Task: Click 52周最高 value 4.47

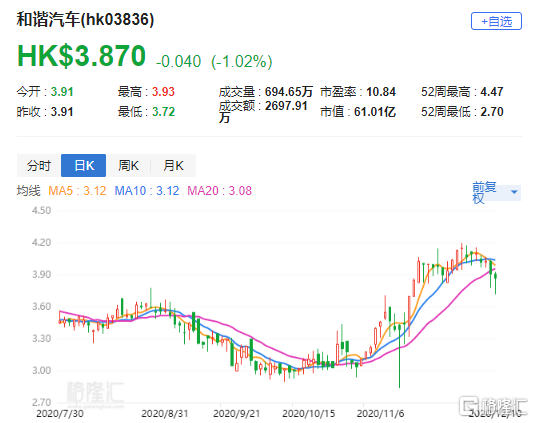Action: 492,92
